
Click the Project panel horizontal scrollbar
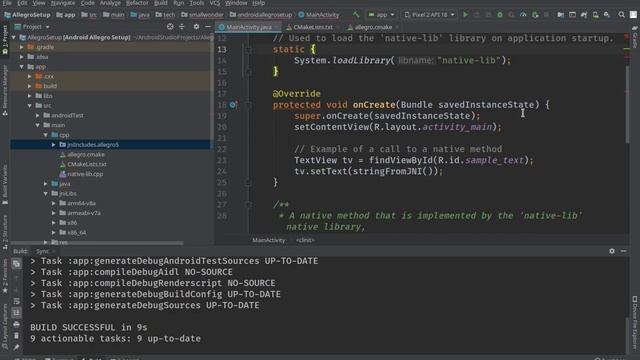point(97,243)
